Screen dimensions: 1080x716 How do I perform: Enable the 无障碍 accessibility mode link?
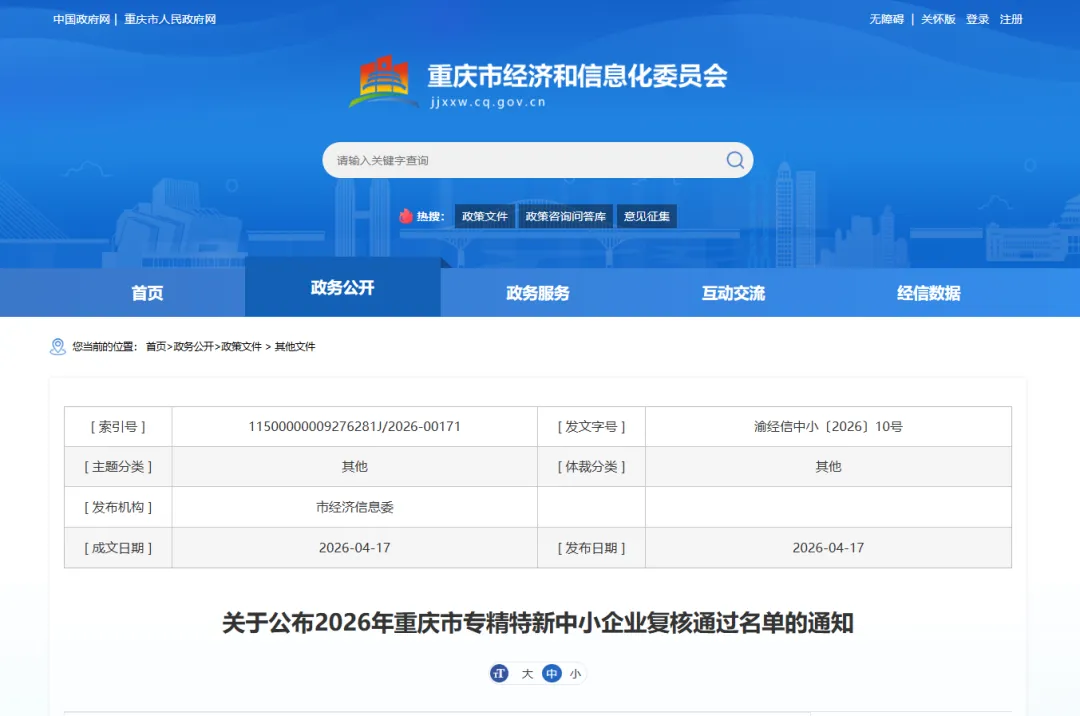[x=886, y=19]
